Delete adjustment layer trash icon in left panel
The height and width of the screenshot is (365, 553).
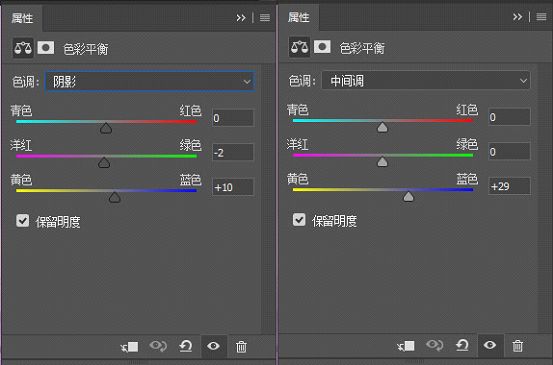pyautogui.click(x=241, y=347)
